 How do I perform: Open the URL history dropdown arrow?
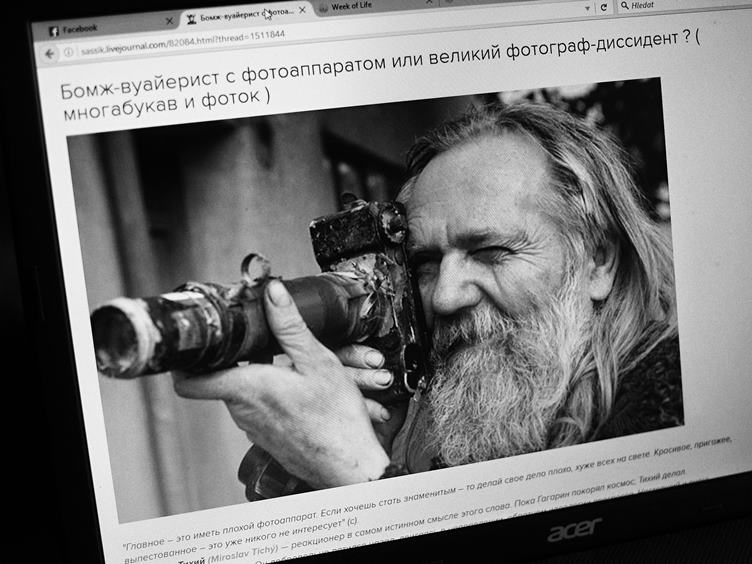587,8
